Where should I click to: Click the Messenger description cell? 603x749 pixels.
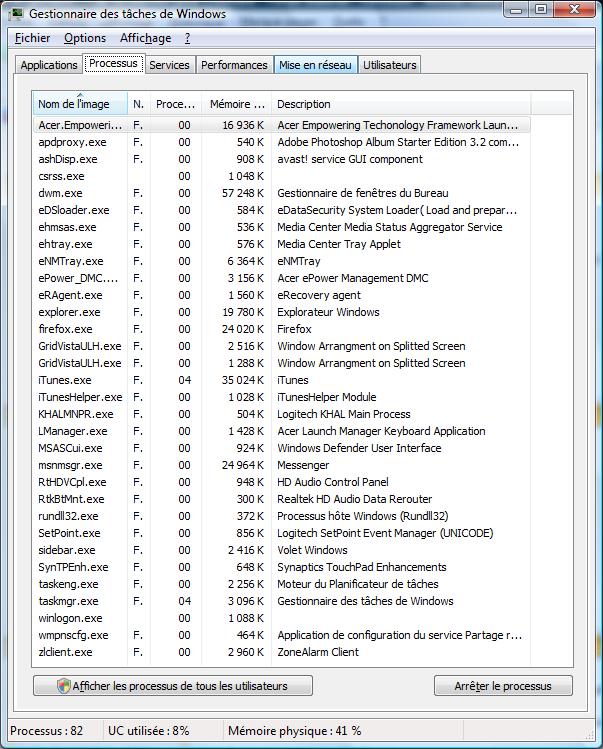[303, 465]
